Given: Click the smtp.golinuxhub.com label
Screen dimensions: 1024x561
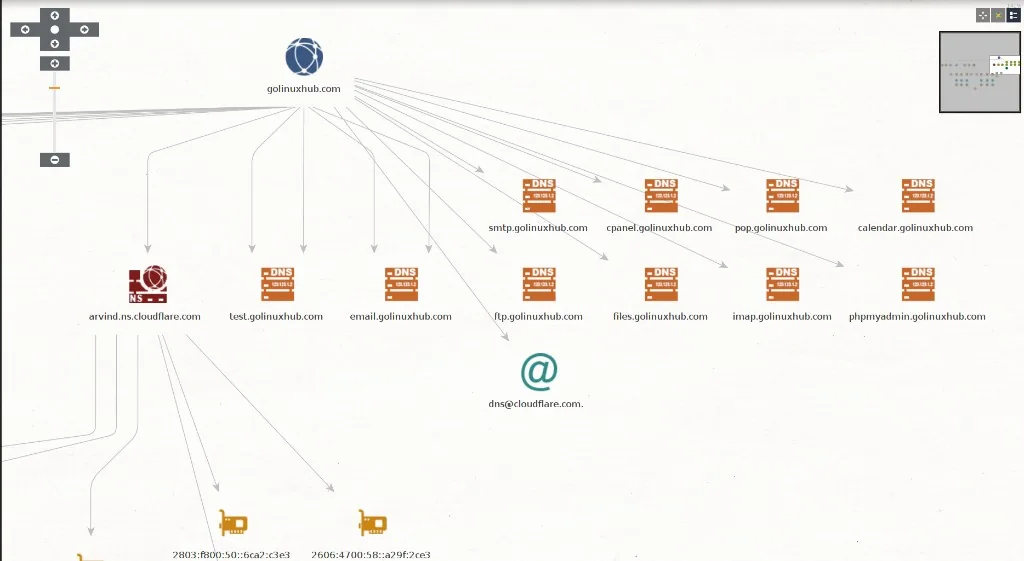Looking at the screenshot, I should pyautogui.click(x=538, y=228).
